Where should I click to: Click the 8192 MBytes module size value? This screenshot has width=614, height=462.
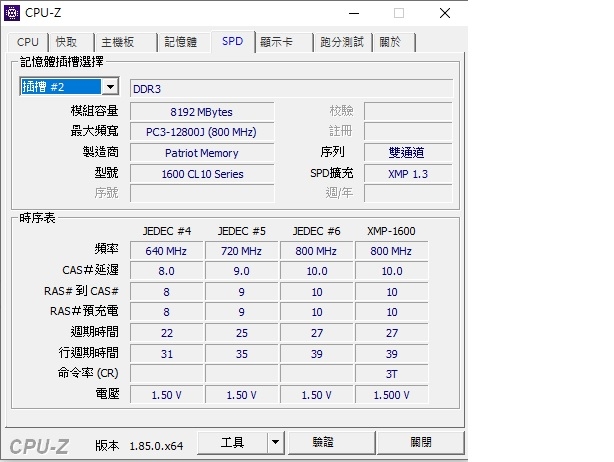coord(202,112)
